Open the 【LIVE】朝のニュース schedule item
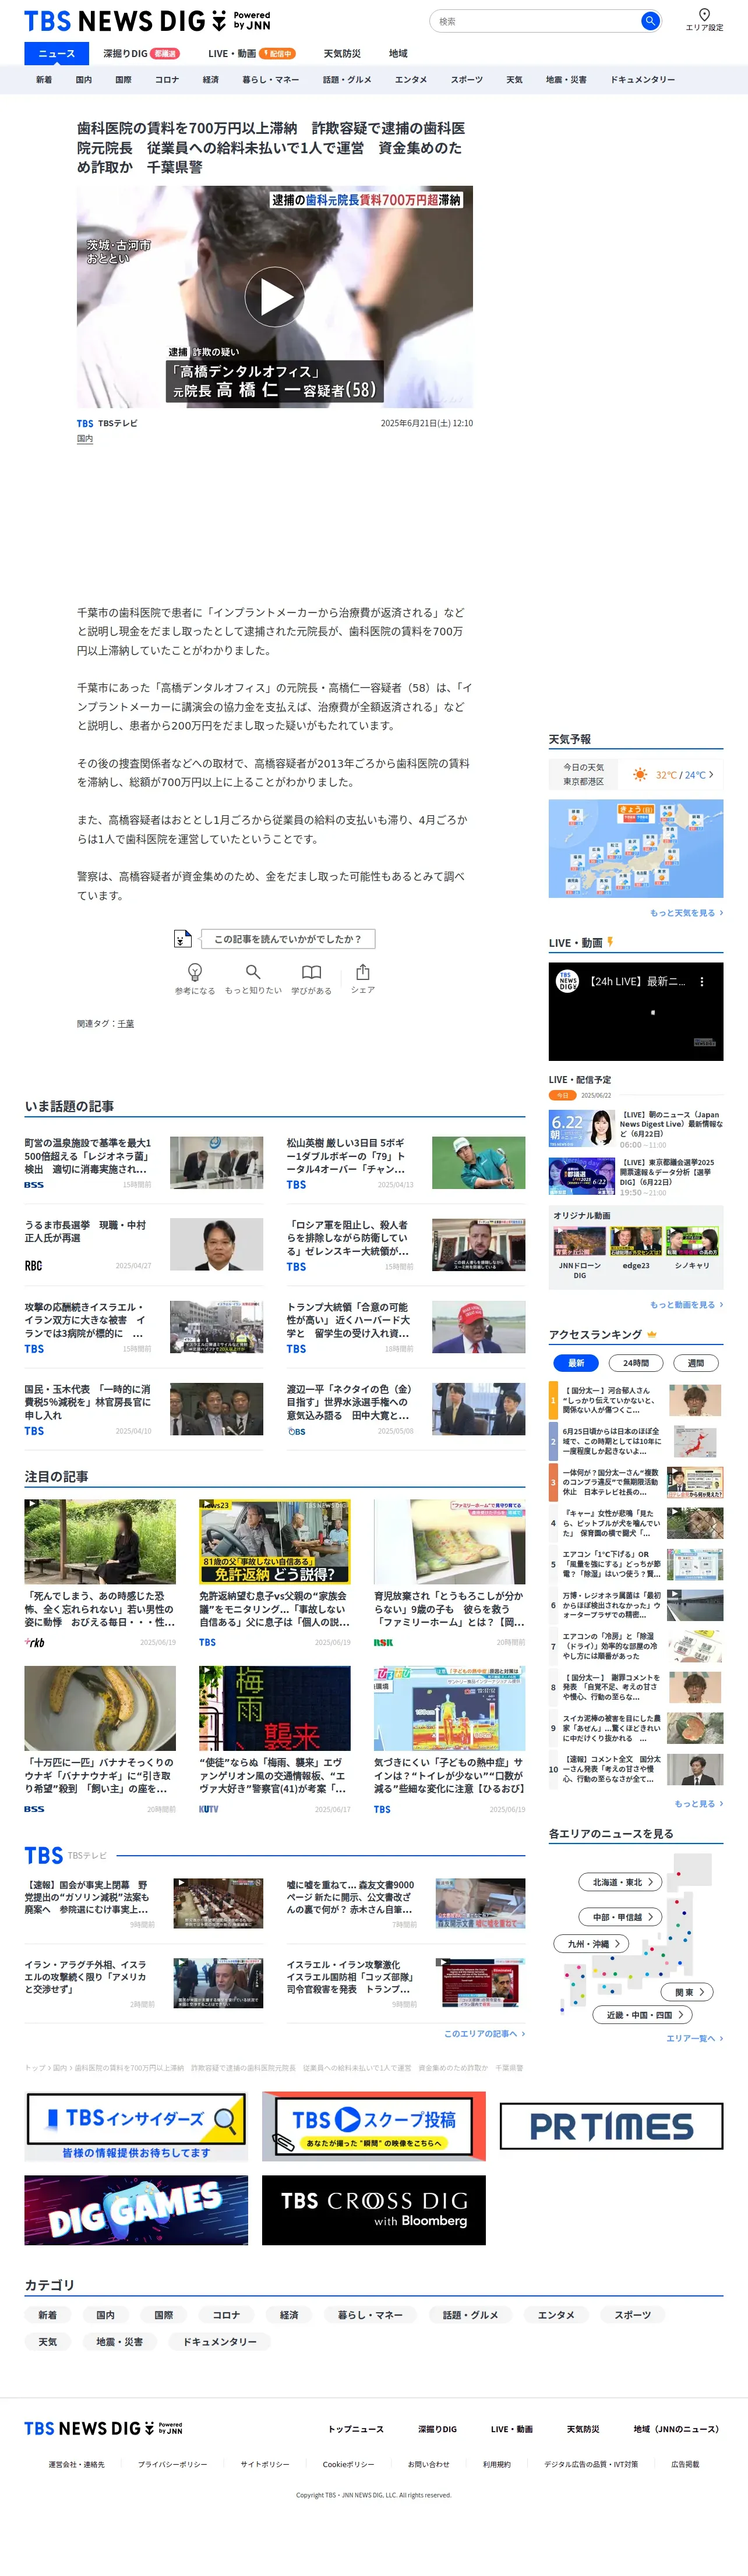 [636, 1128]
